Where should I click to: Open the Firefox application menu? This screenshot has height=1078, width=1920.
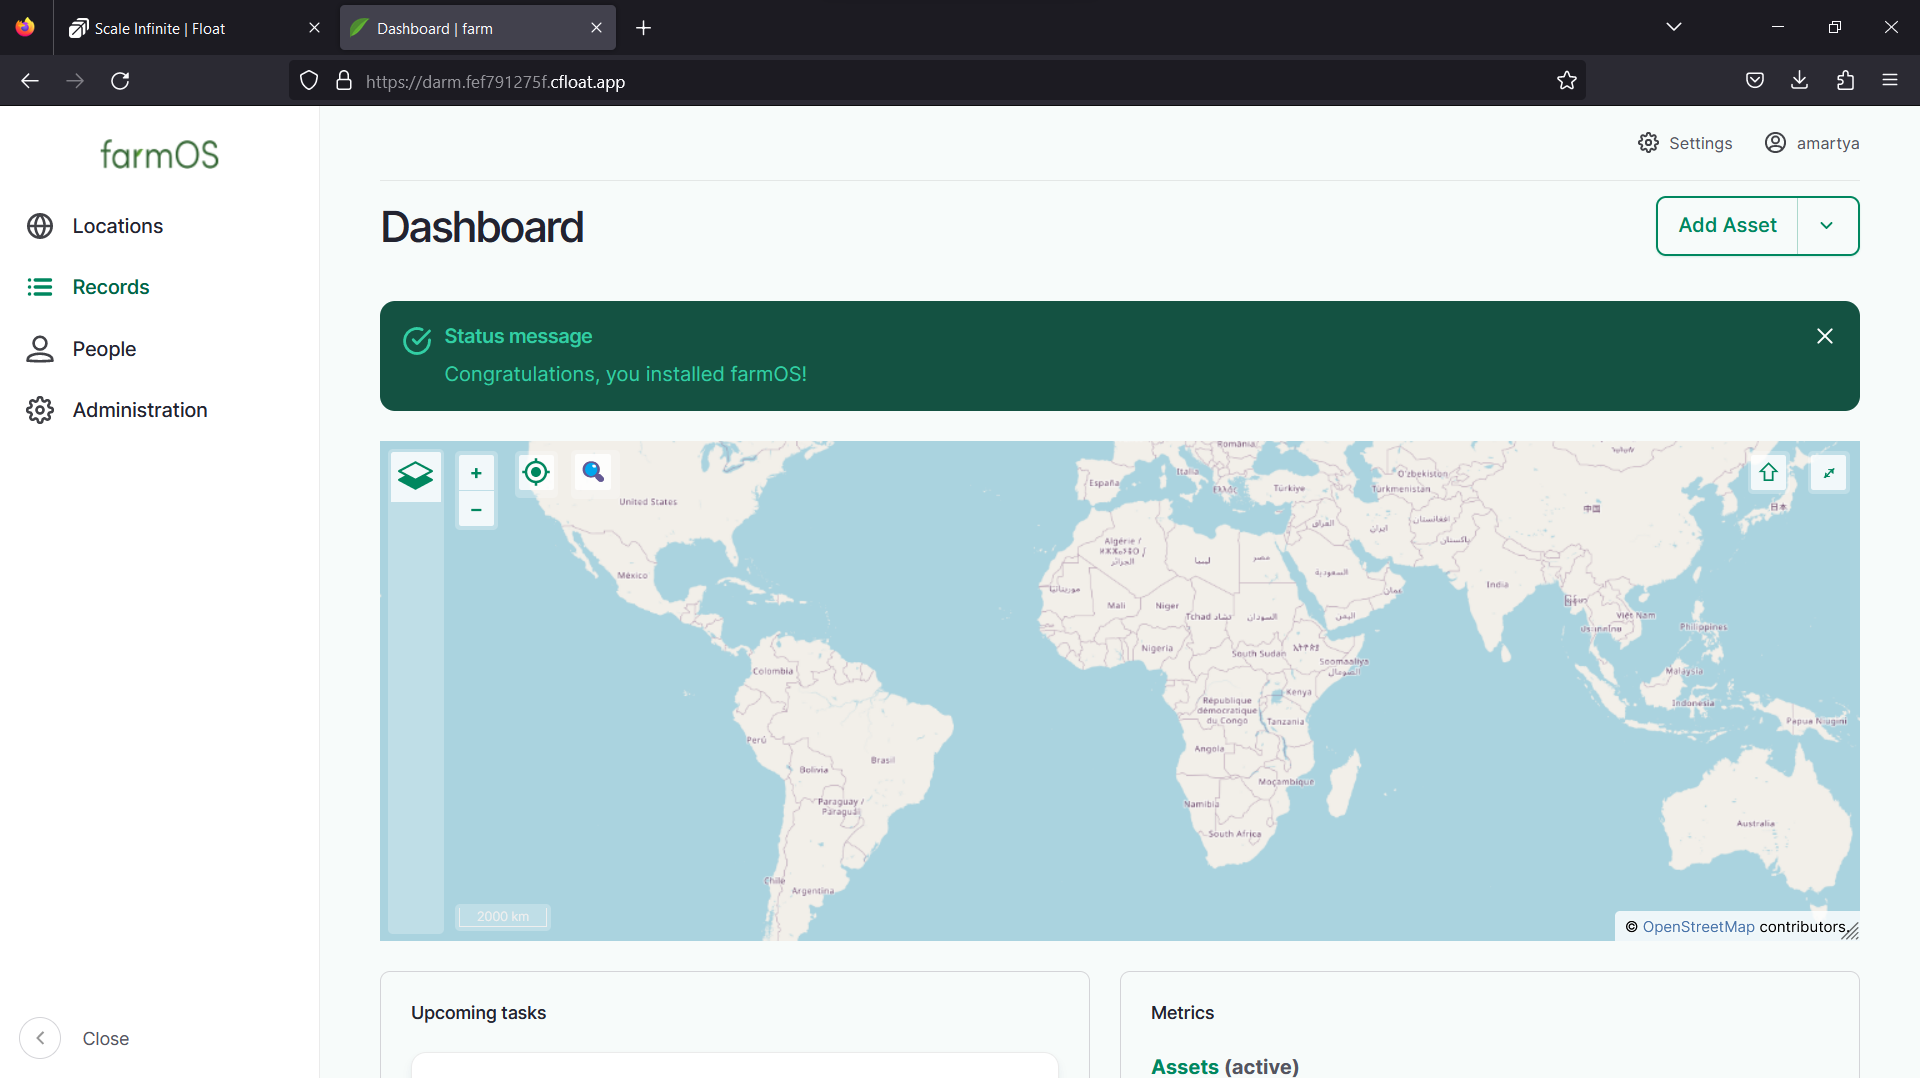point(1890,81)
